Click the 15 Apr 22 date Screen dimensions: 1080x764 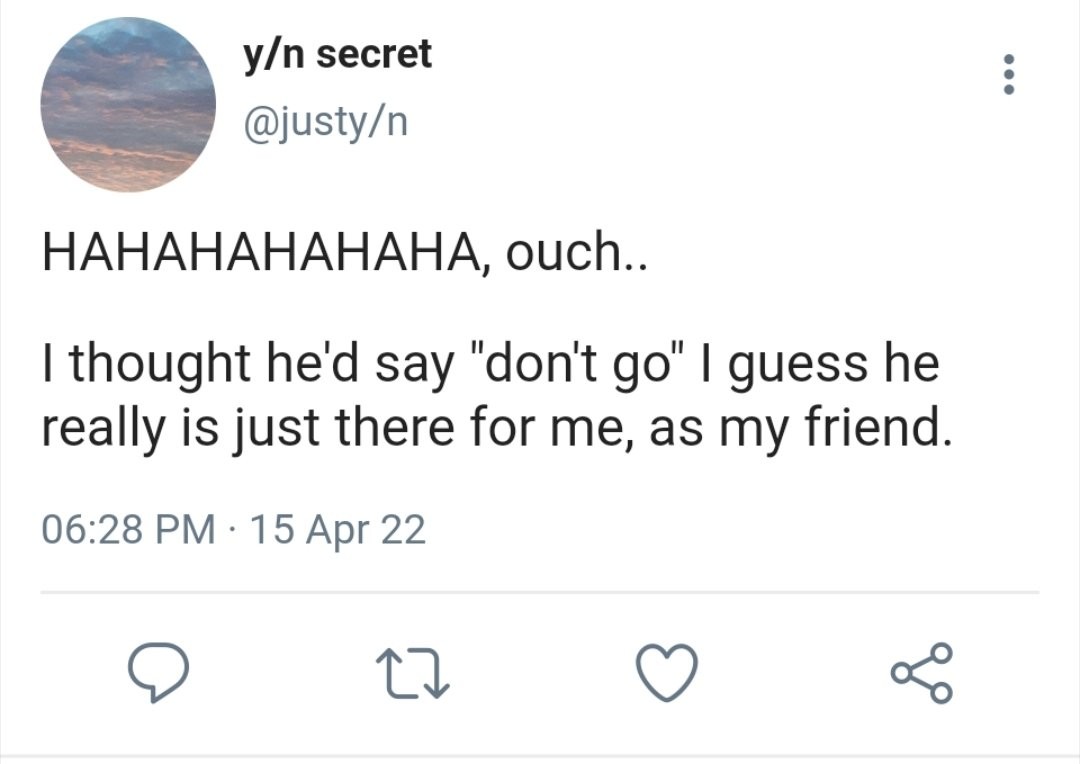339,530
